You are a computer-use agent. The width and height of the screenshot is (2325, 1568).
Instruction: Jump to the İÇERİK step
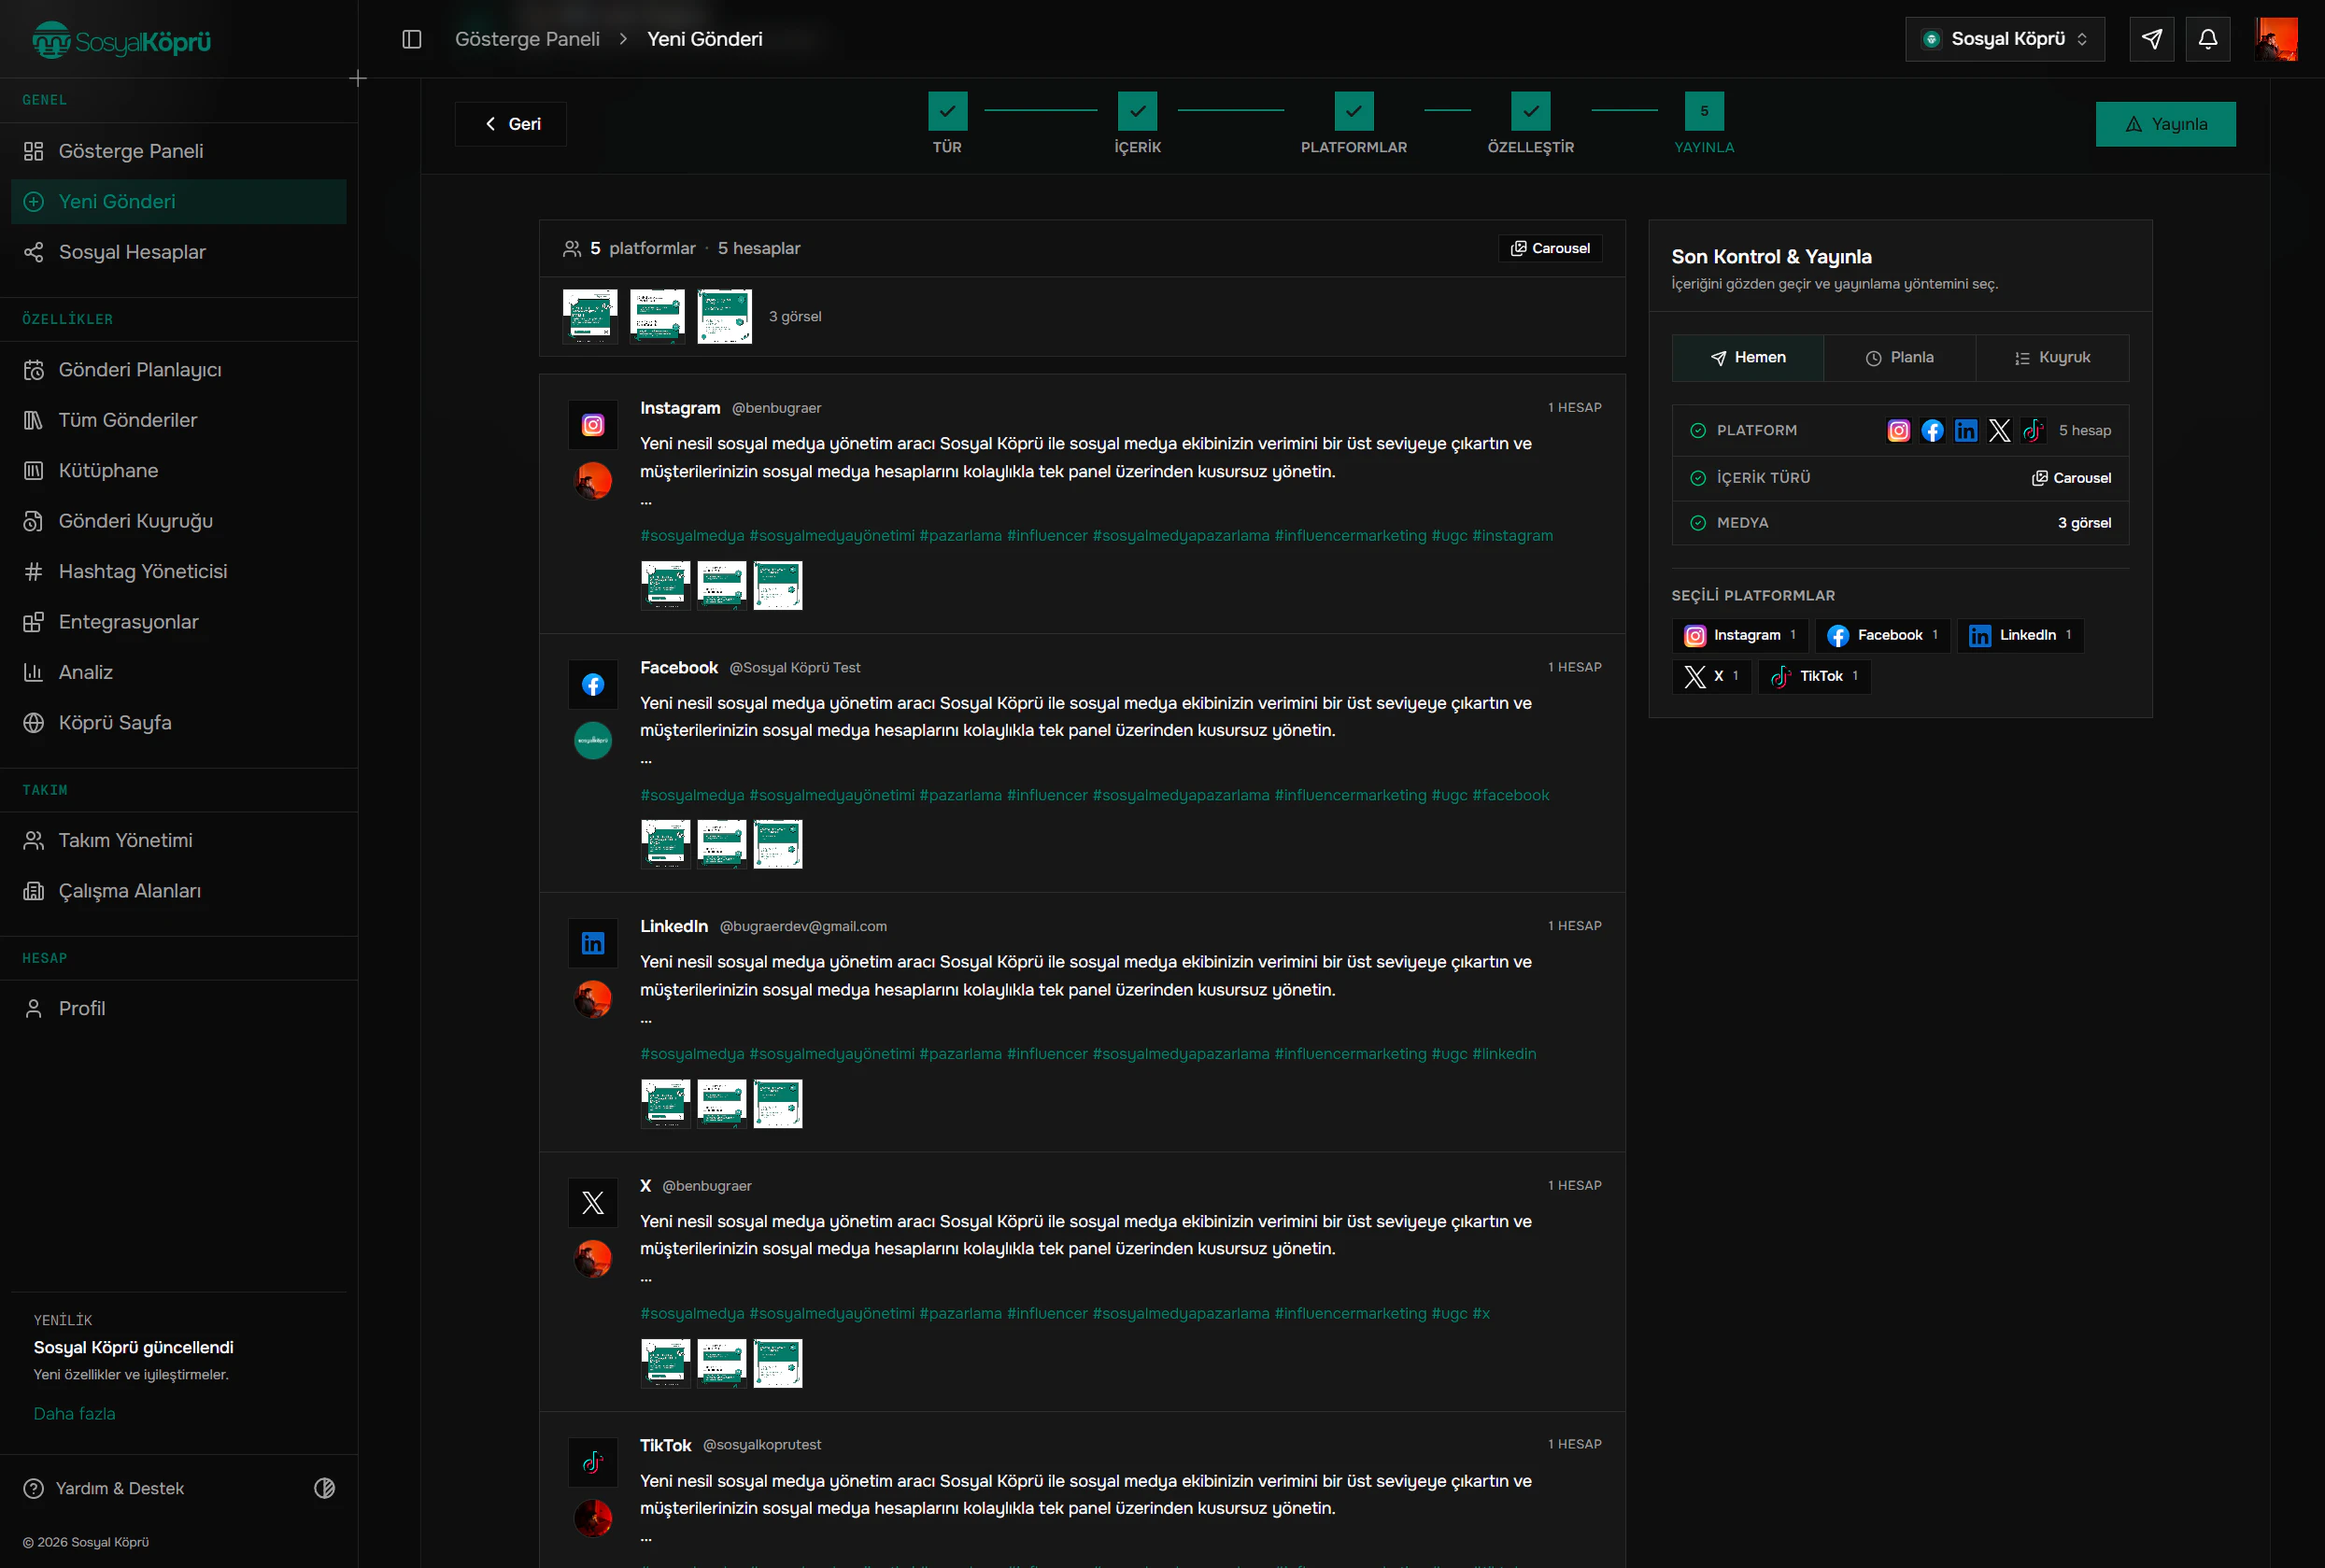[x=1137, y=124]
